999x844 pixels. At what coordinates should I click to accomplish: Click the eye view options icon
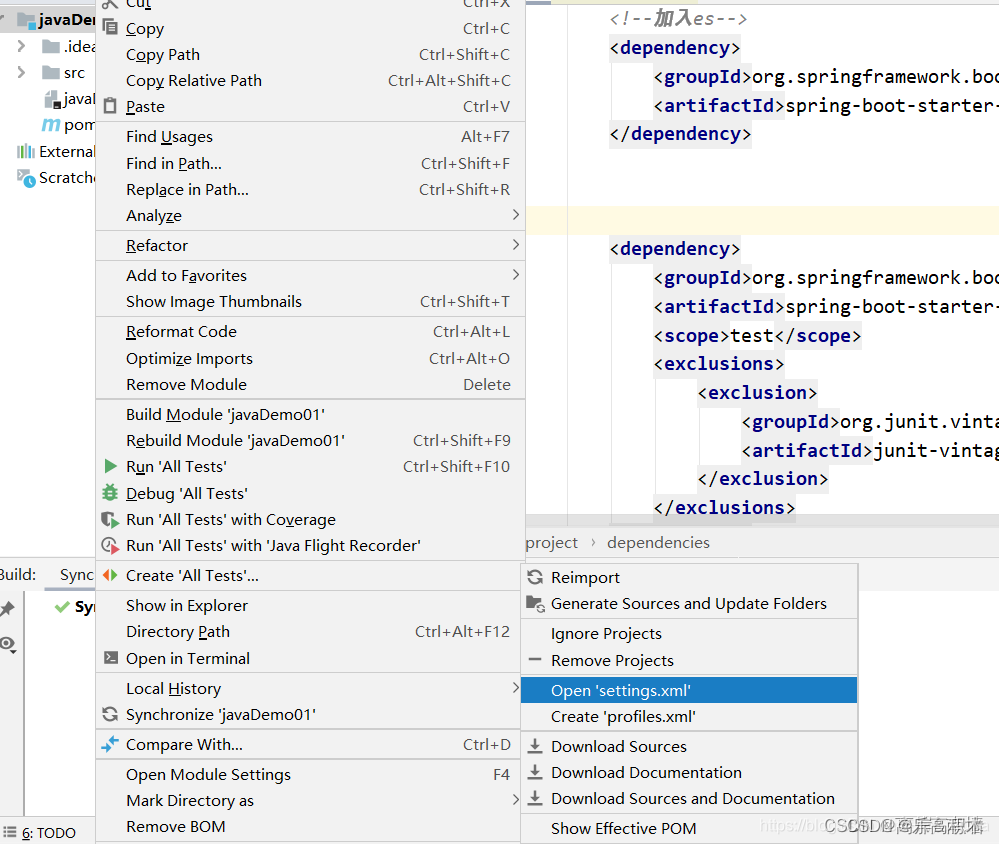point(8,644)
